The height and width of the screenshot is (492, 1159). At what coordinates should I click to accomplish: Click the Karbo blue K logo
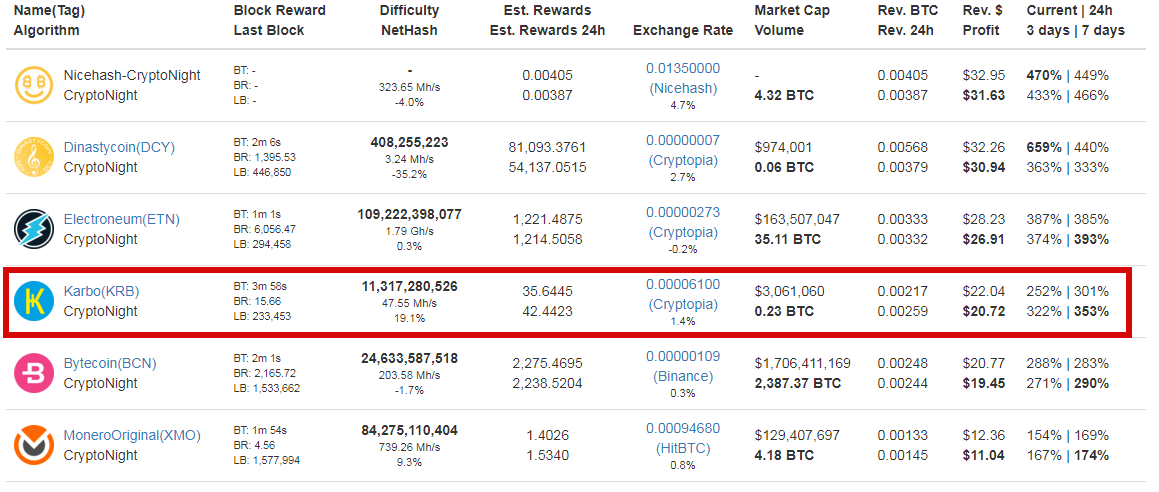tap(35, 301)
